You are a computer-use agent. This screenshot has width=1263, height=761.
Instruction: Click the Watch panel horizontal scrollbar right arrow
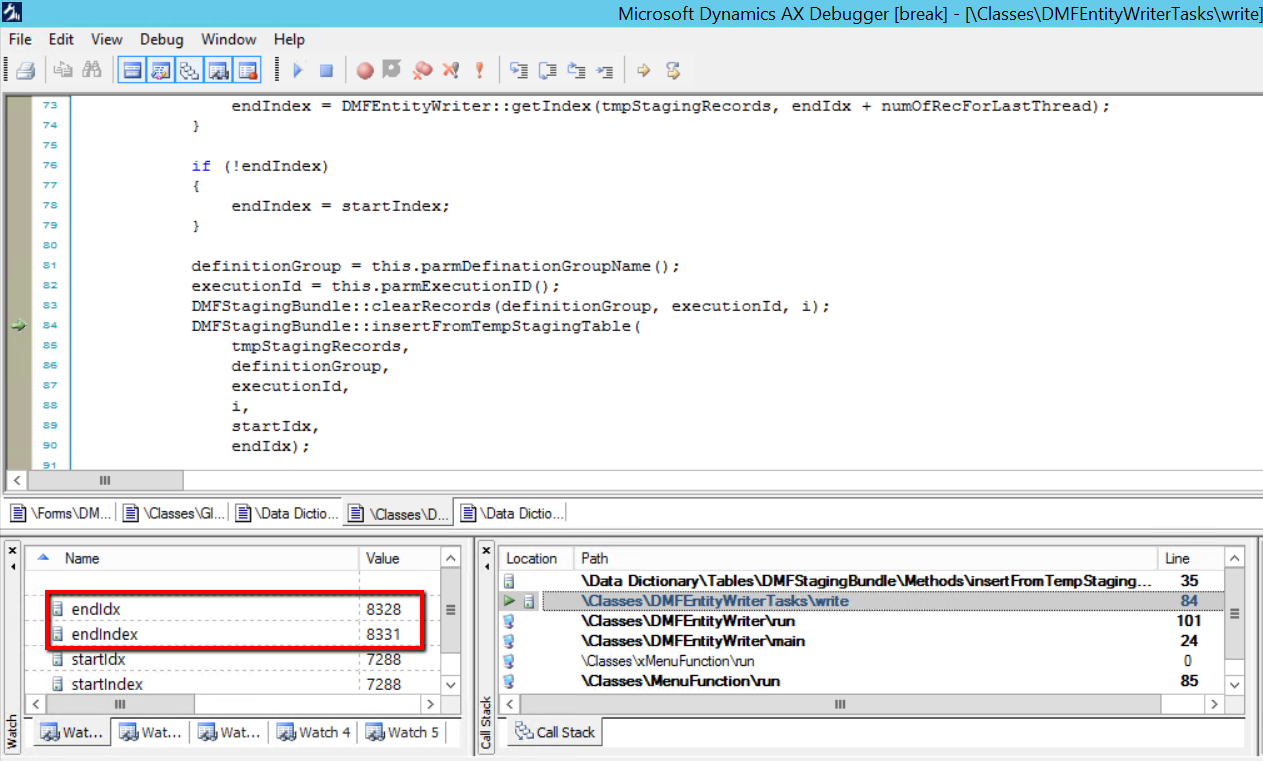coord(430,705)
